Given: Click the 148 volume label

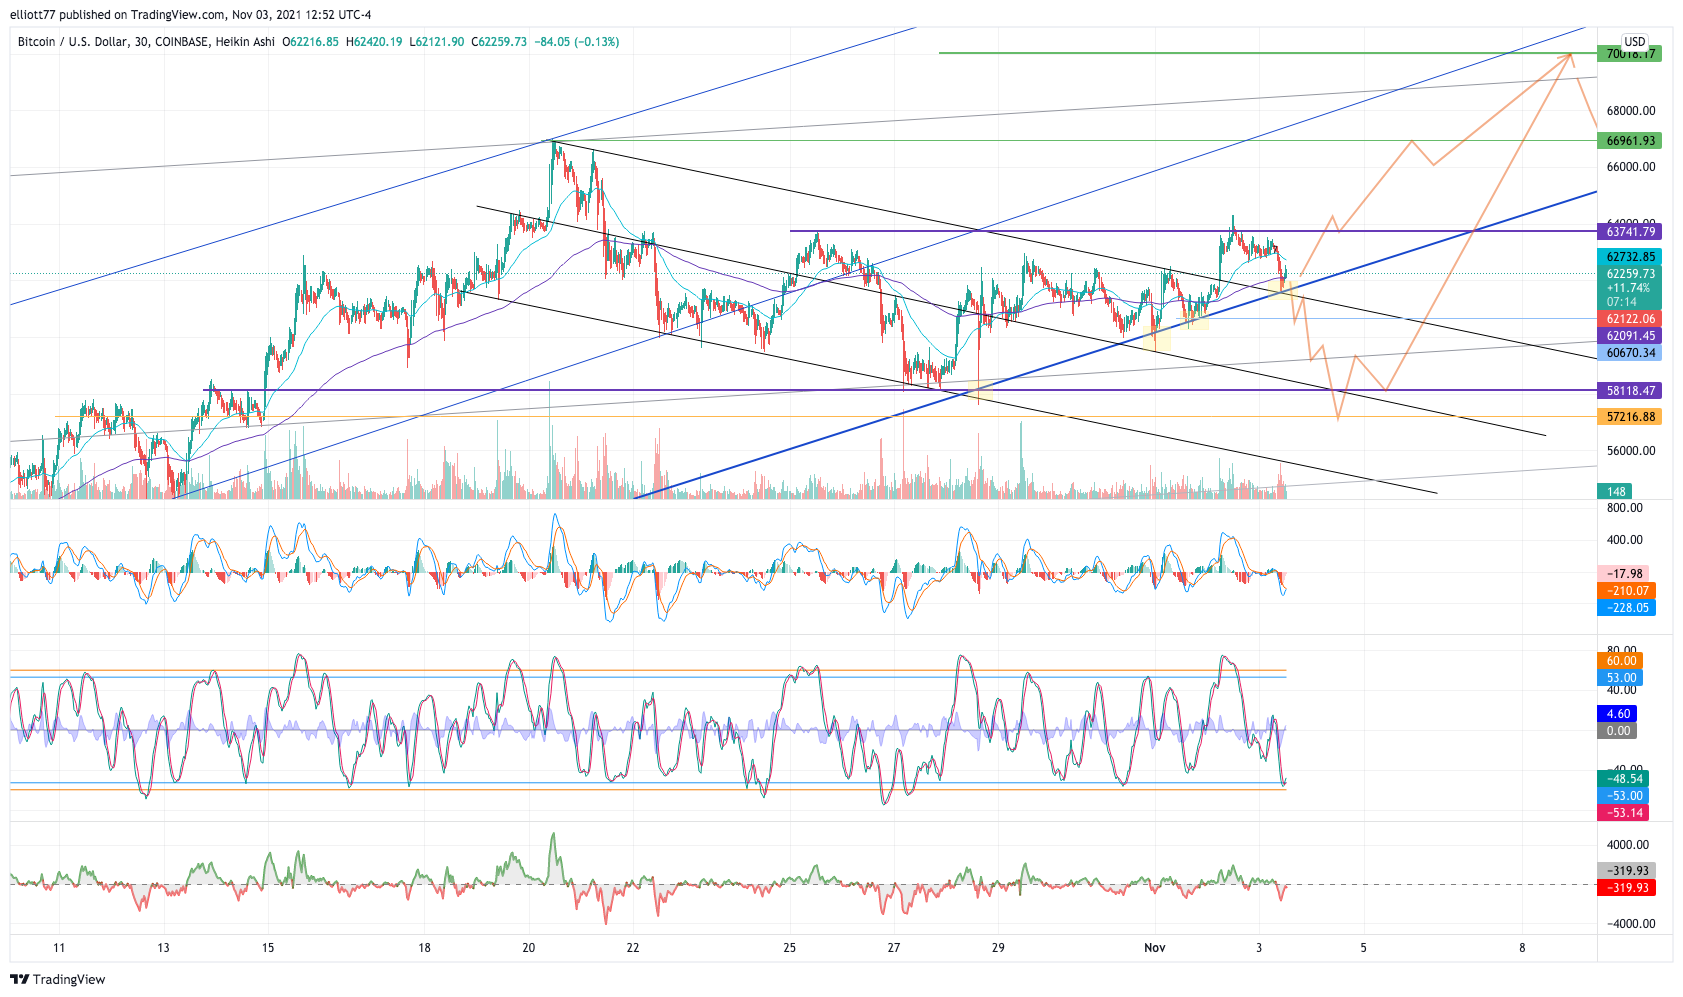Looking at the screenshot, I should click(1615, 491).
